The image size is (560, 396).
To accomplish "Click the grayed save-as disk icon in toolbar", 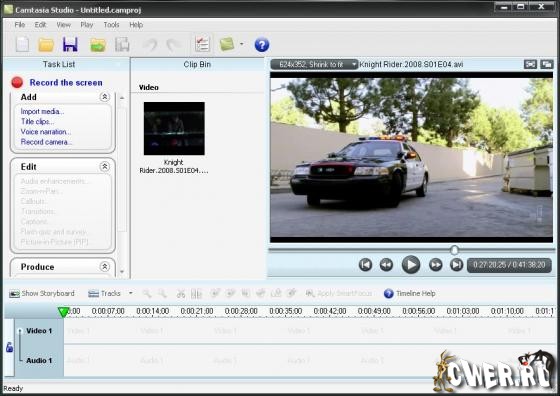I will click(122, 45).
